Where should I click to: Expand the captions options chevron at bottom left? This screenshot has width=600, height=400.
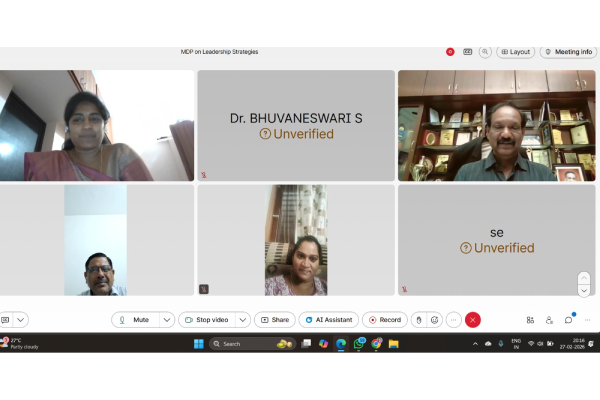[20, 320]
